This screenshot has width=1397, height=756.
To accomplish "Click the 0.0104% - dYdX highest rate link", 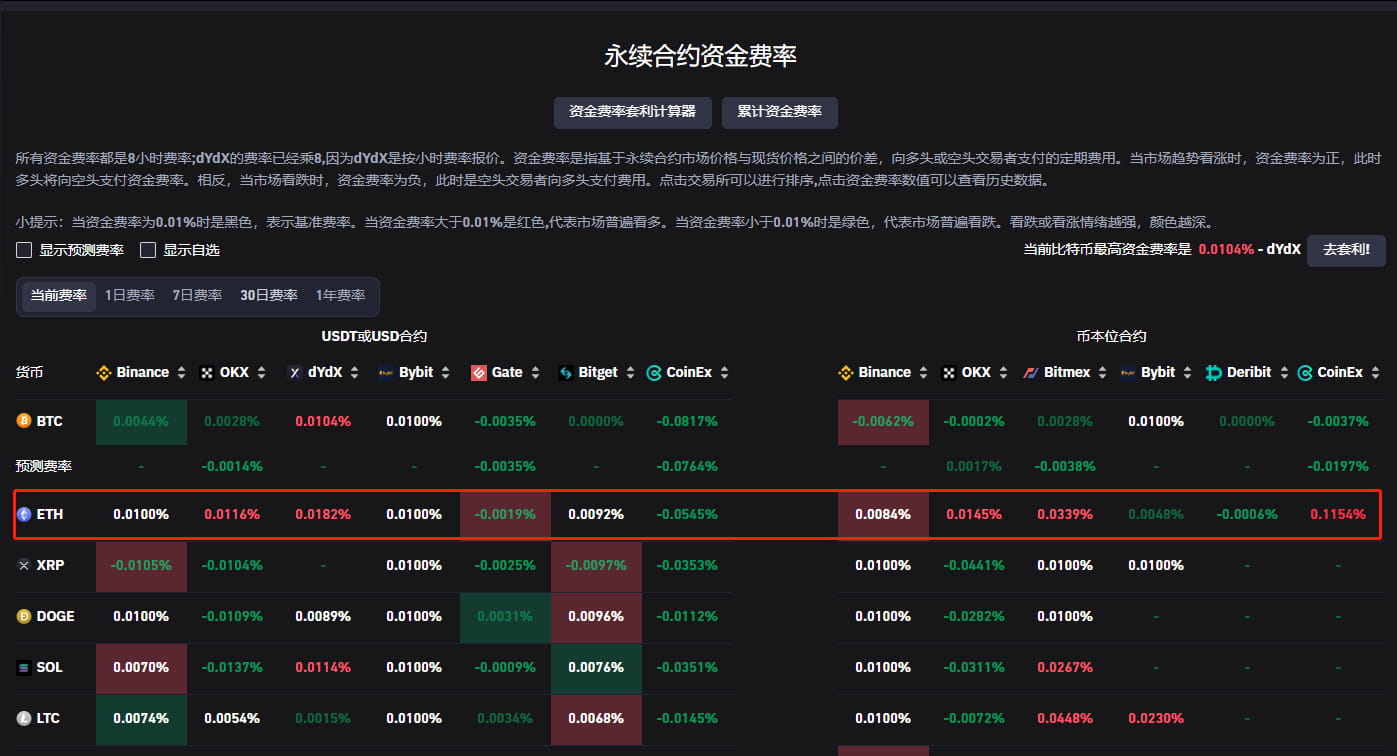I will point(1250,250).
